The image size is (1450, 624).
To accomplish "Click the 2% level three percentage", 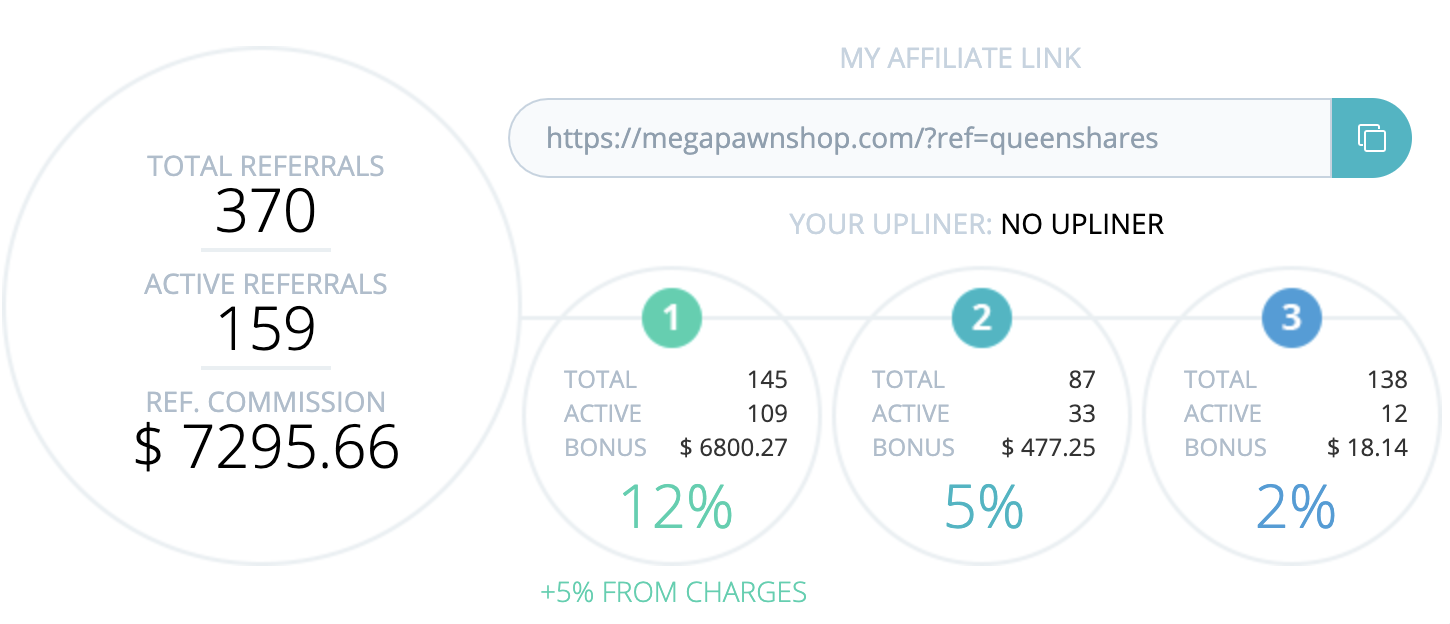I will click(x=1295, y=508).
